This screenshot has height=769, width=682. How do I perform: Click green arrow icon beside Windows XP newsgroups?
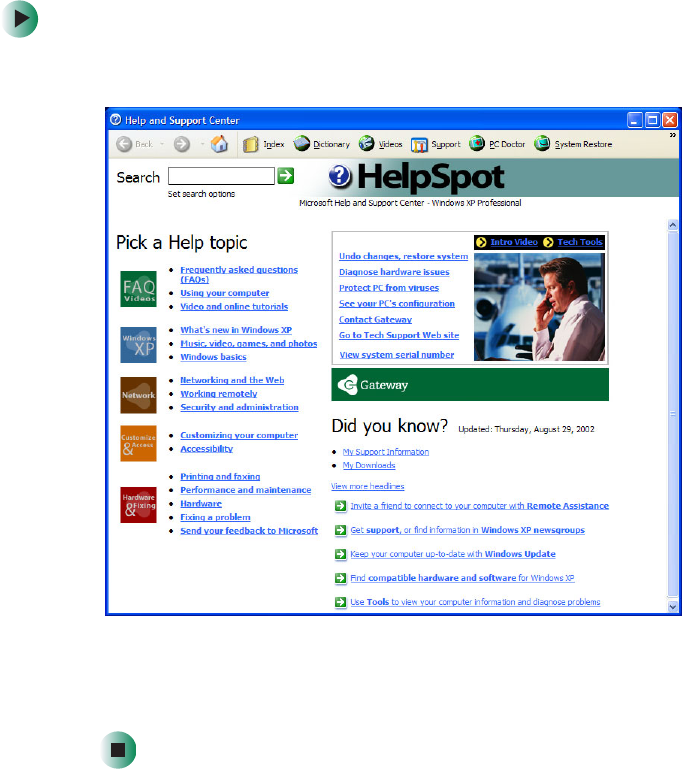340,530
